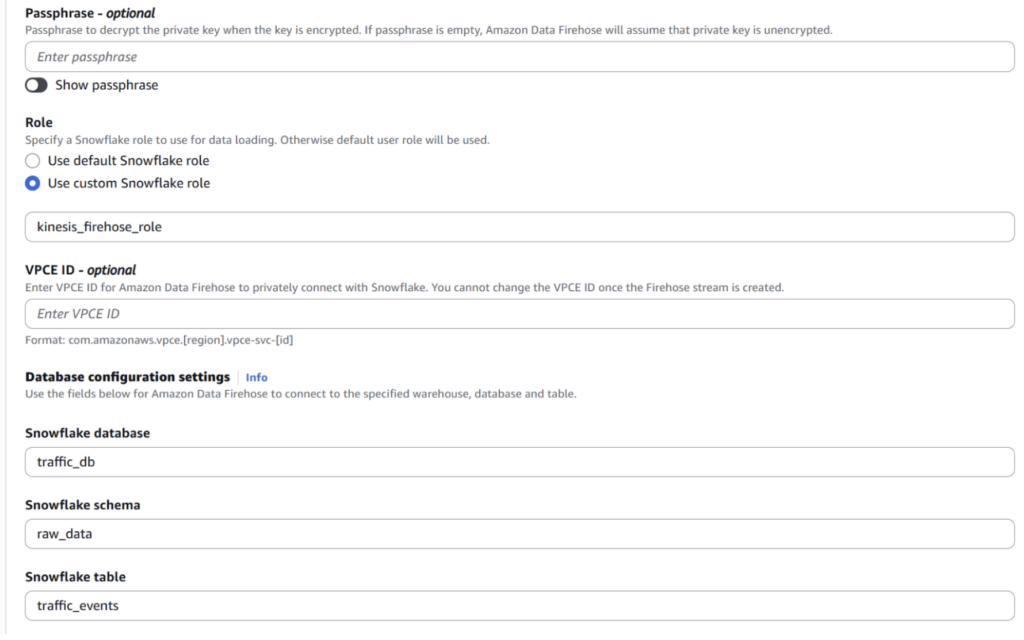Open Info link beside Database configuration settings
The width and height of the screenshot is (1024, 640).
pos(256,377)
